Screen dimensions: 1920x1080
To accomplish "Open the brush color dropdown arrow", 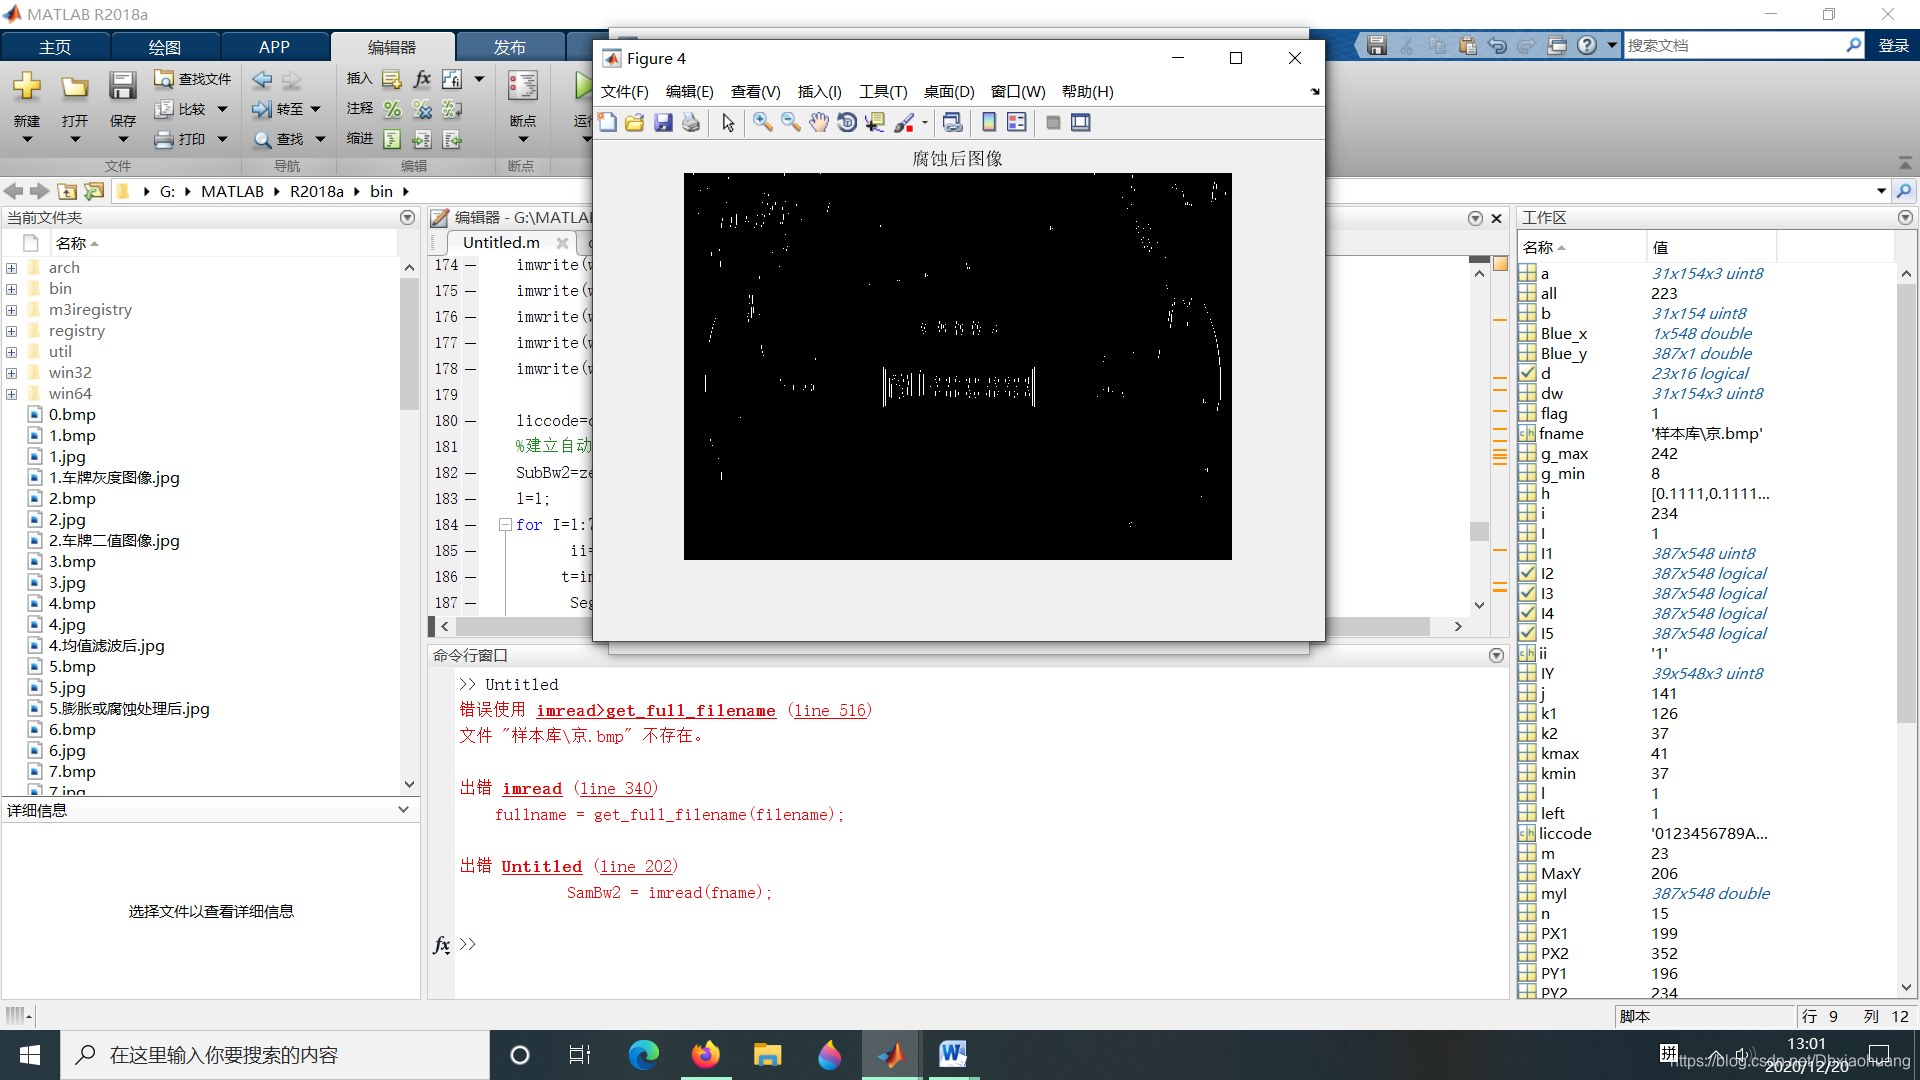I will 925,123.
